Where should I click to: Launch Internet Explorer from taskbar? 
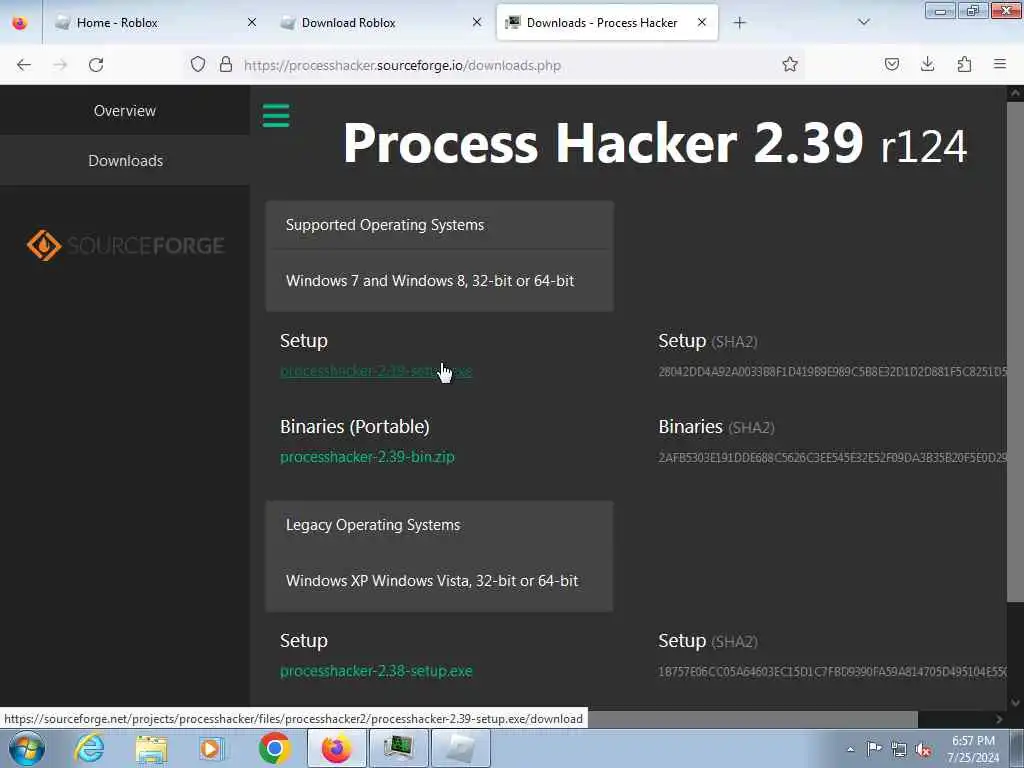coord(89,748)
